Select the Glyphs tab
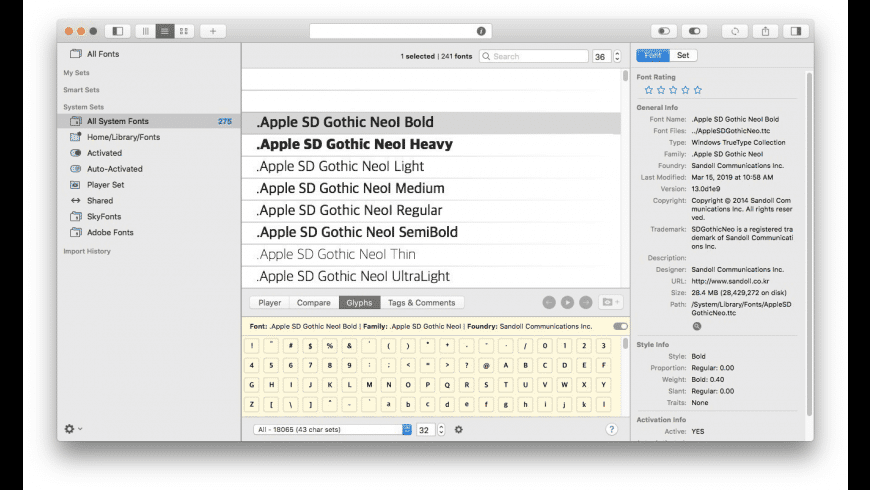Screen dimensions: 870x490 (x=360, y=302)
